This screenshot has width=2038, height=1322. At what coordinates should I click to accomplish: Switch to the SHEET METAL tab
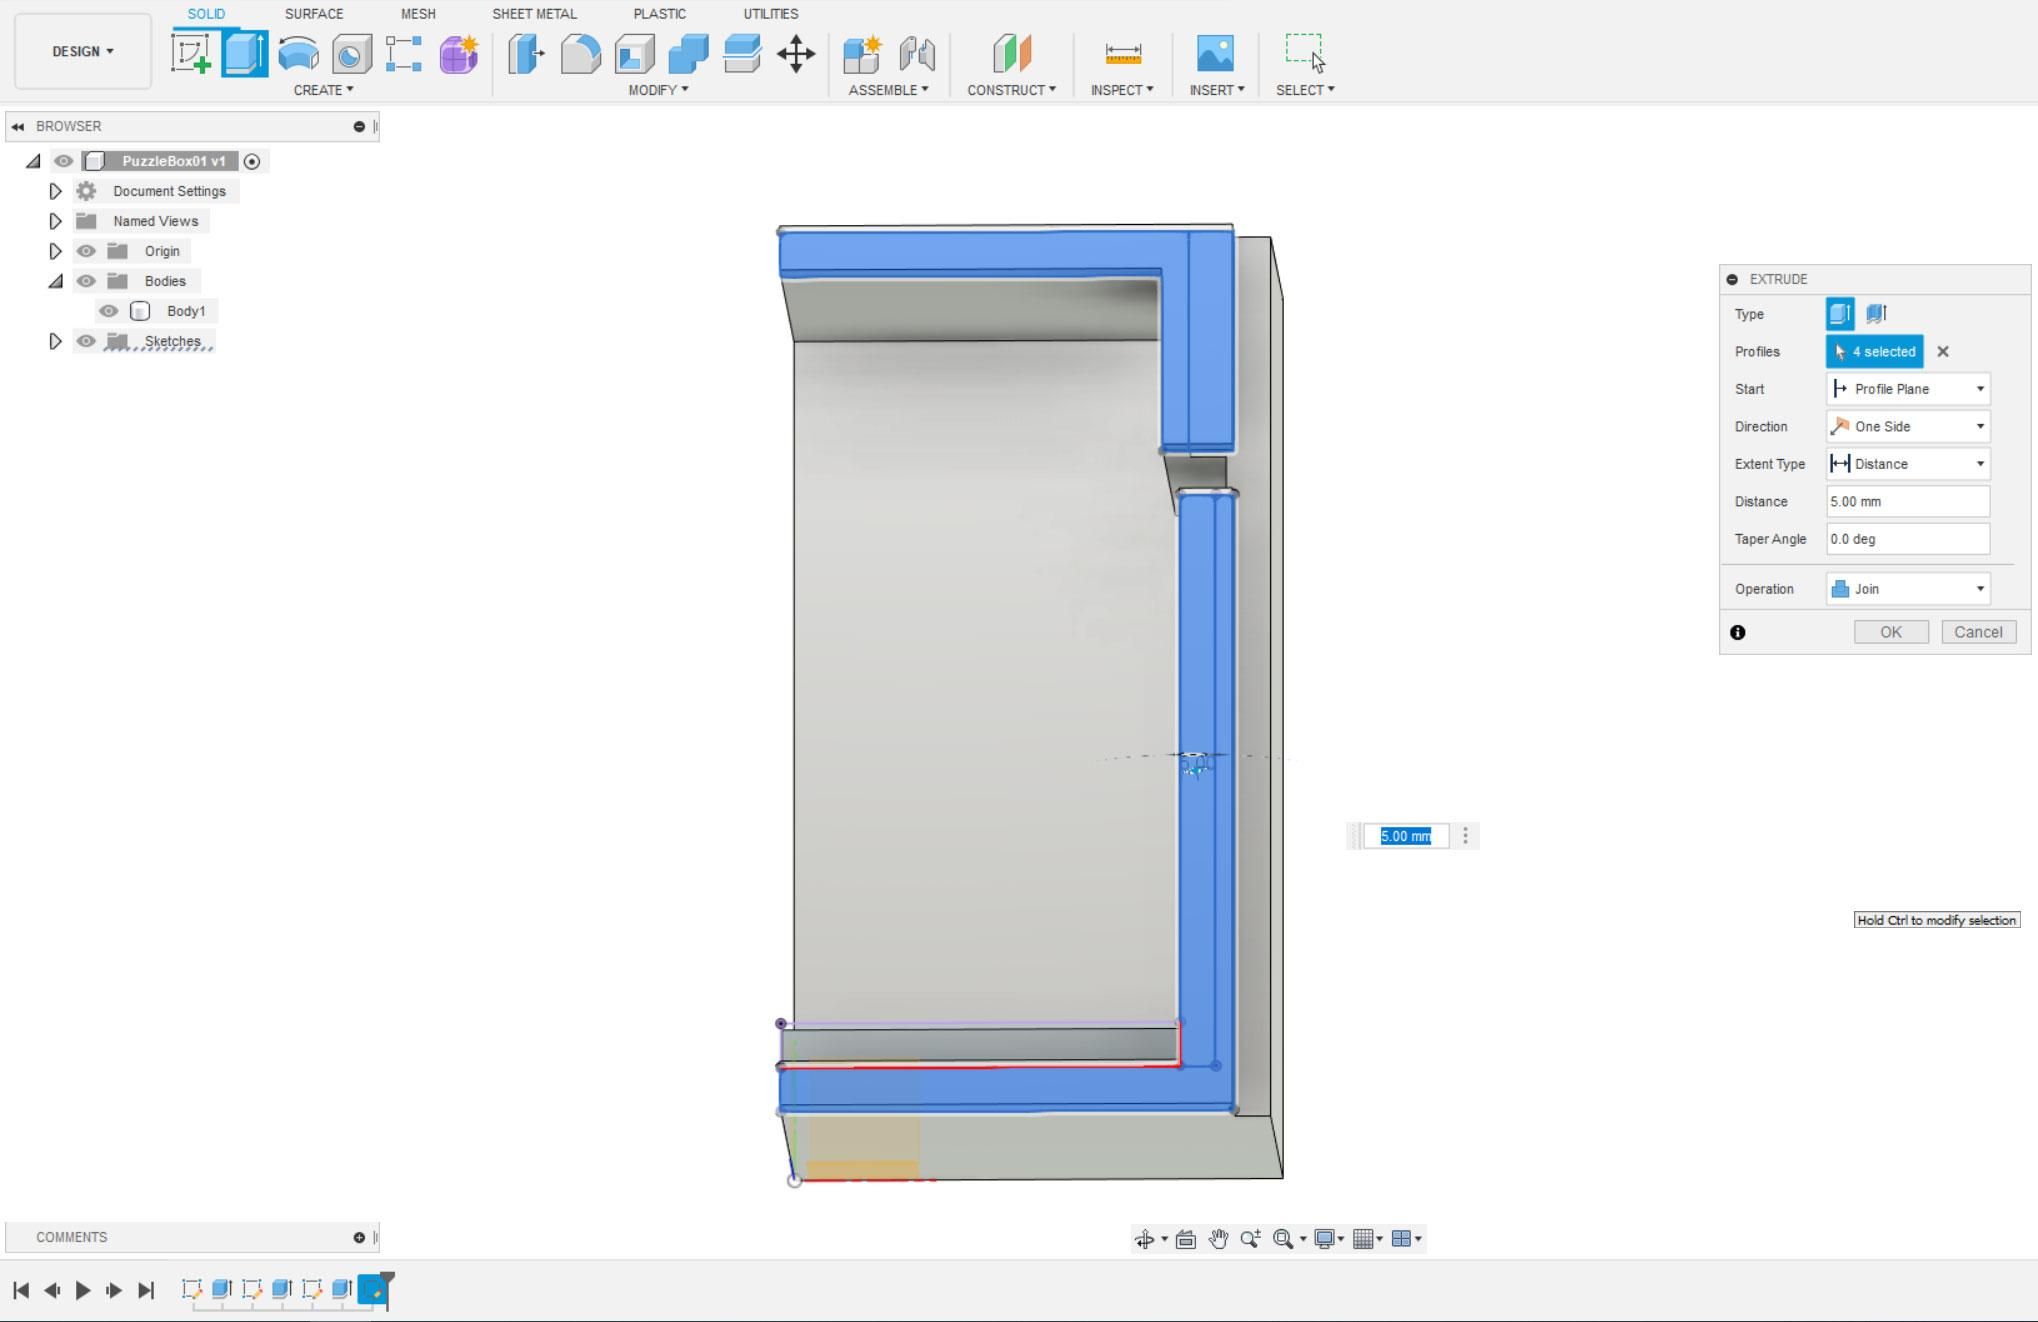(x=534, y=13)
